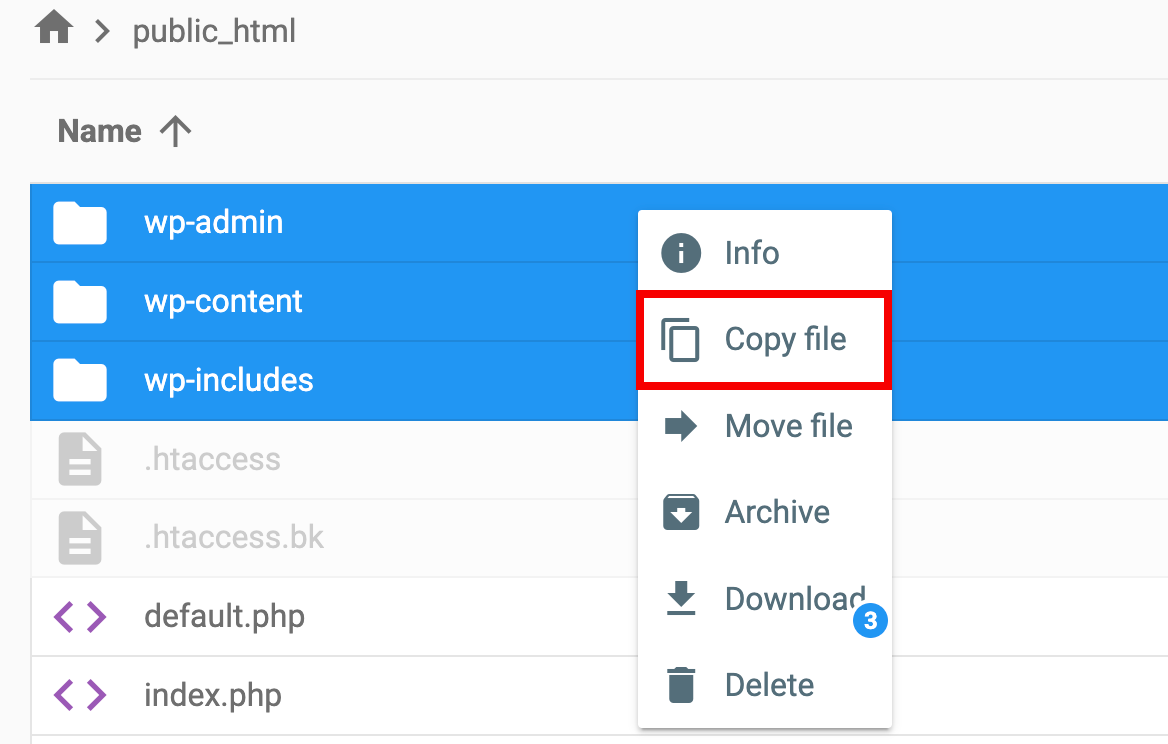Click the .htaccess.bk document icon
This screenshot has width=1168, height=744.
[80, 538]
